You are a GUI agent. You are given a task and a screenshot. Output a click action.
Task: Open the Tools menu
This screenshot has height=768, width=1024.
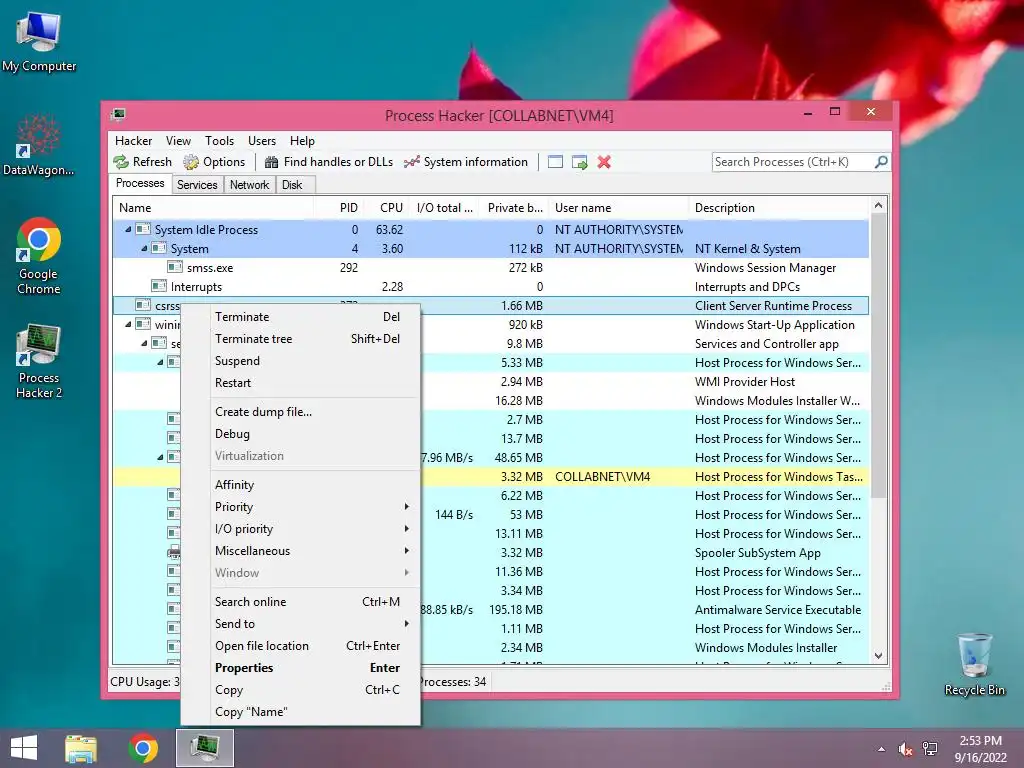(x=219, y=140)
